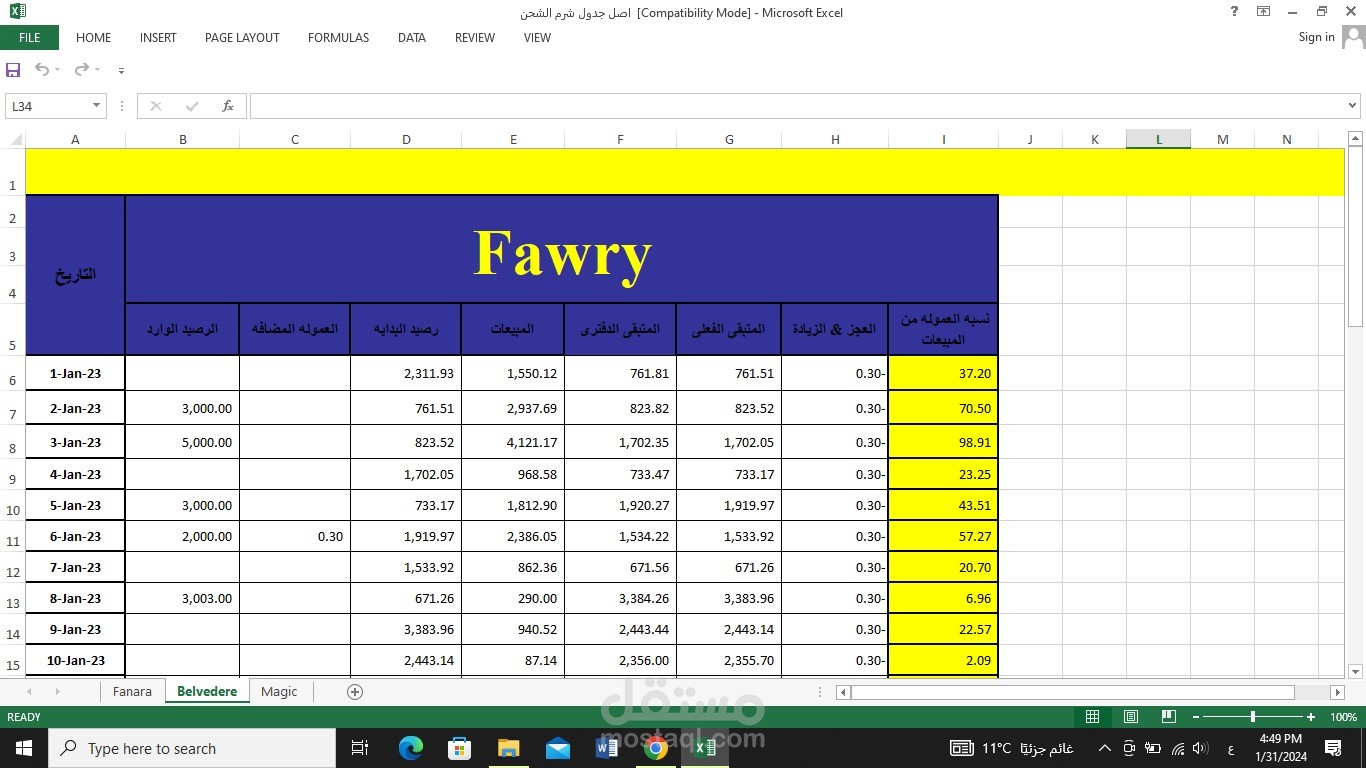The image size is (1366, 768).
Task: Open the taskbar clock showing 4:49 PM
Action: [x=1279, y=748]
